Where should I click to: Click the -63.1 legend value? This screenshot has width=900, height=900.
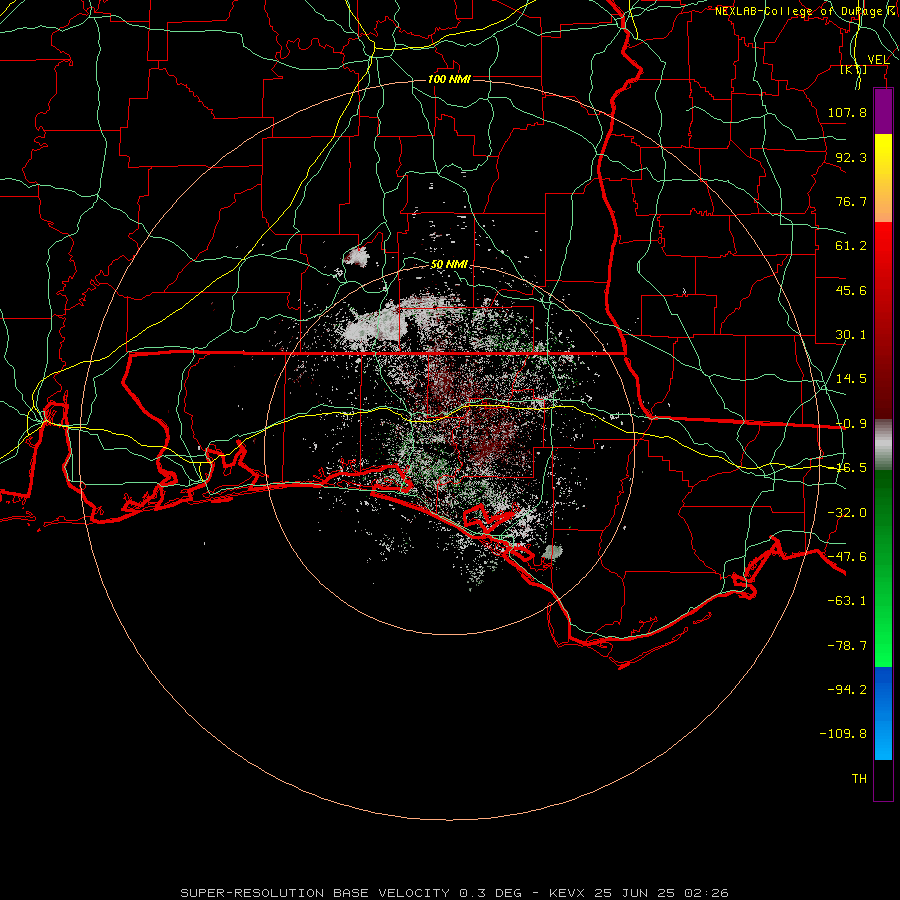coord(847,601)
